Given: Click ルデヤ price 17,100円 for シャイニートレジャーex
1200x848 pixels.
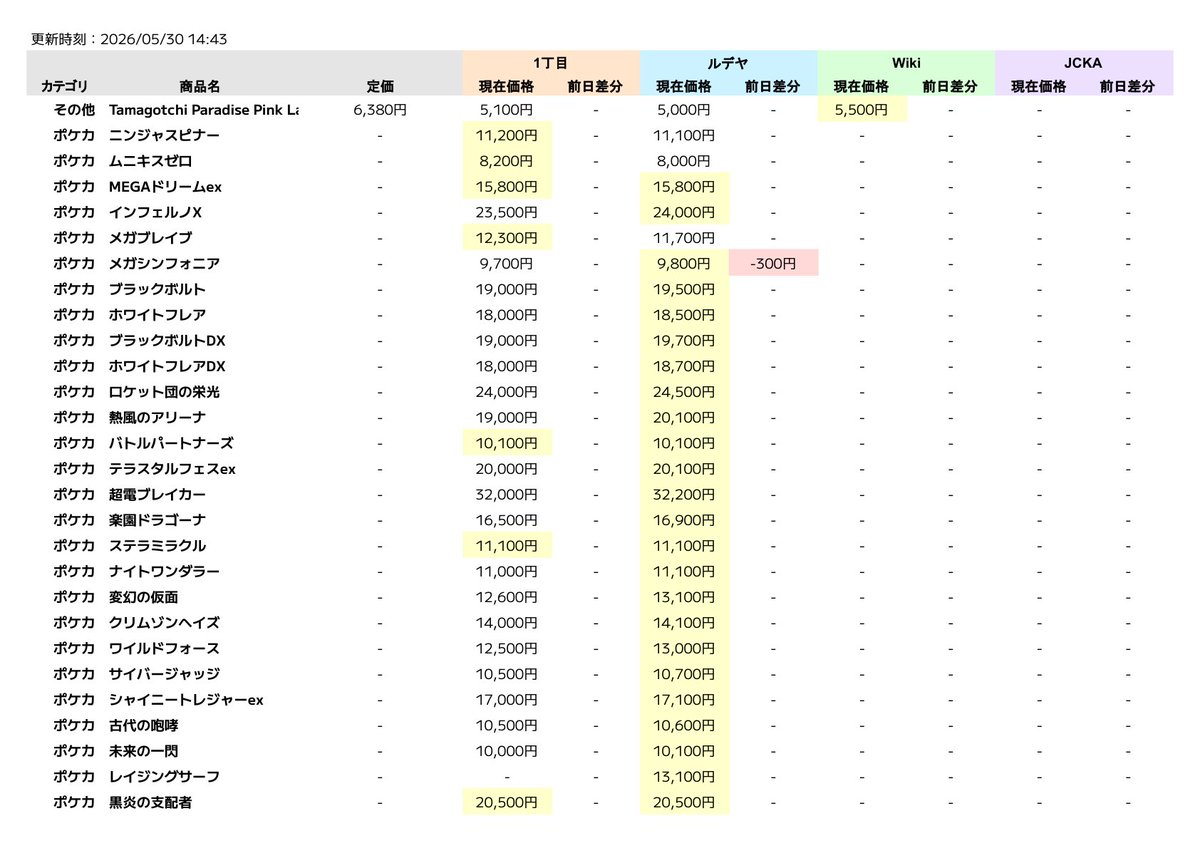Looking at the screenshot, I should [x=685, y=700].
